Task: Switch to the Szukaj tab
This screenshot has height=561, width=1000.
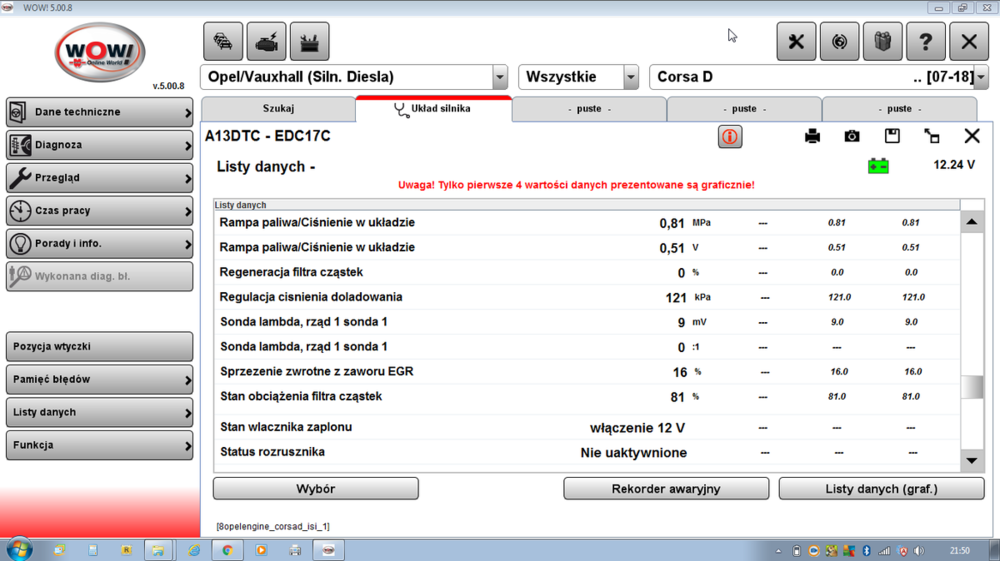Action: (x=278, y=109)
